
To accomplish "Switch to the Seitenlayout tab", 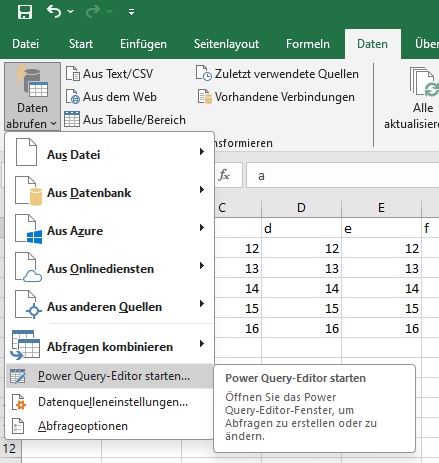I will (x=226, y=44).
